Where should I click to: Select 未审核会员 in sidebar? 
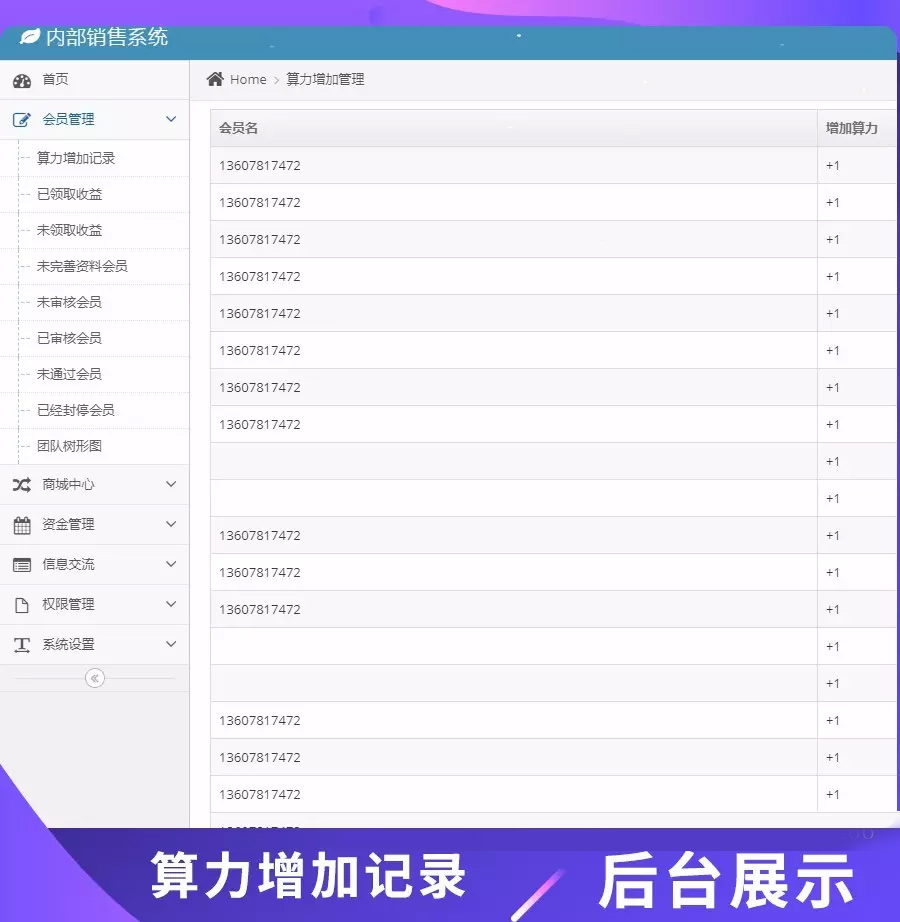pos(69,302)
